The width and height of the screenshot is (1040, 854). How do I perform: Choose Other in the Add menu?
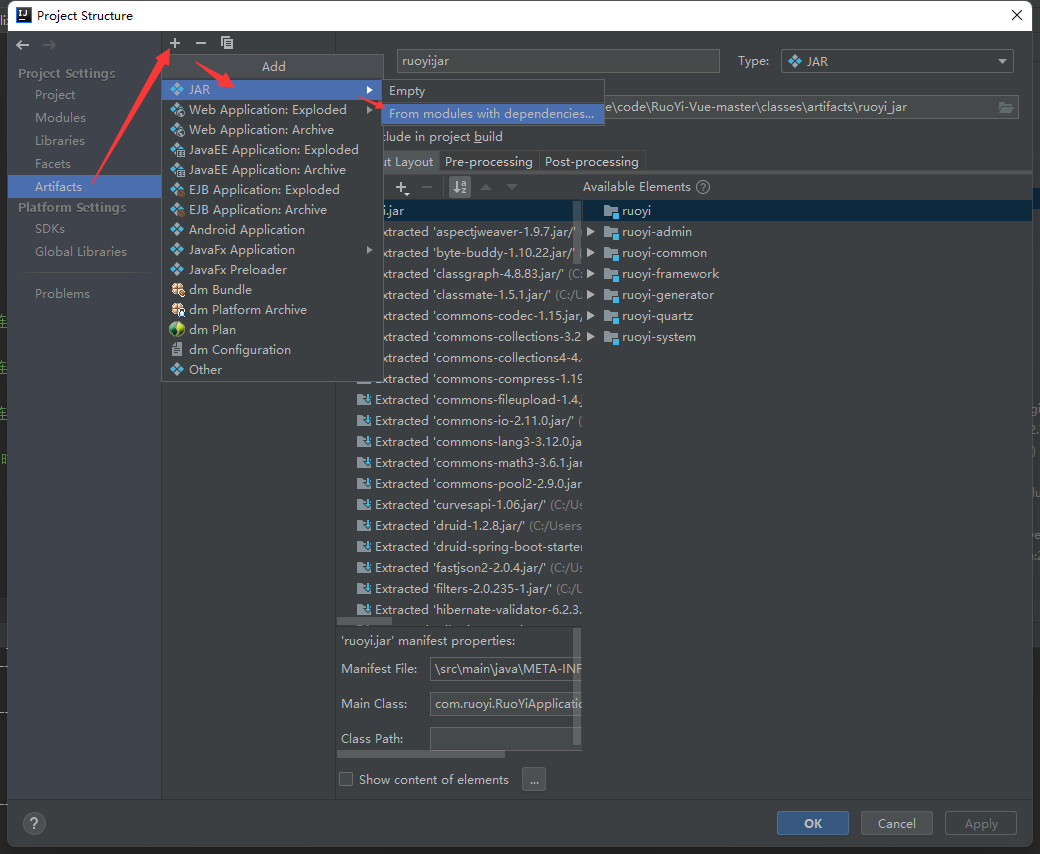tap(272, 369)
